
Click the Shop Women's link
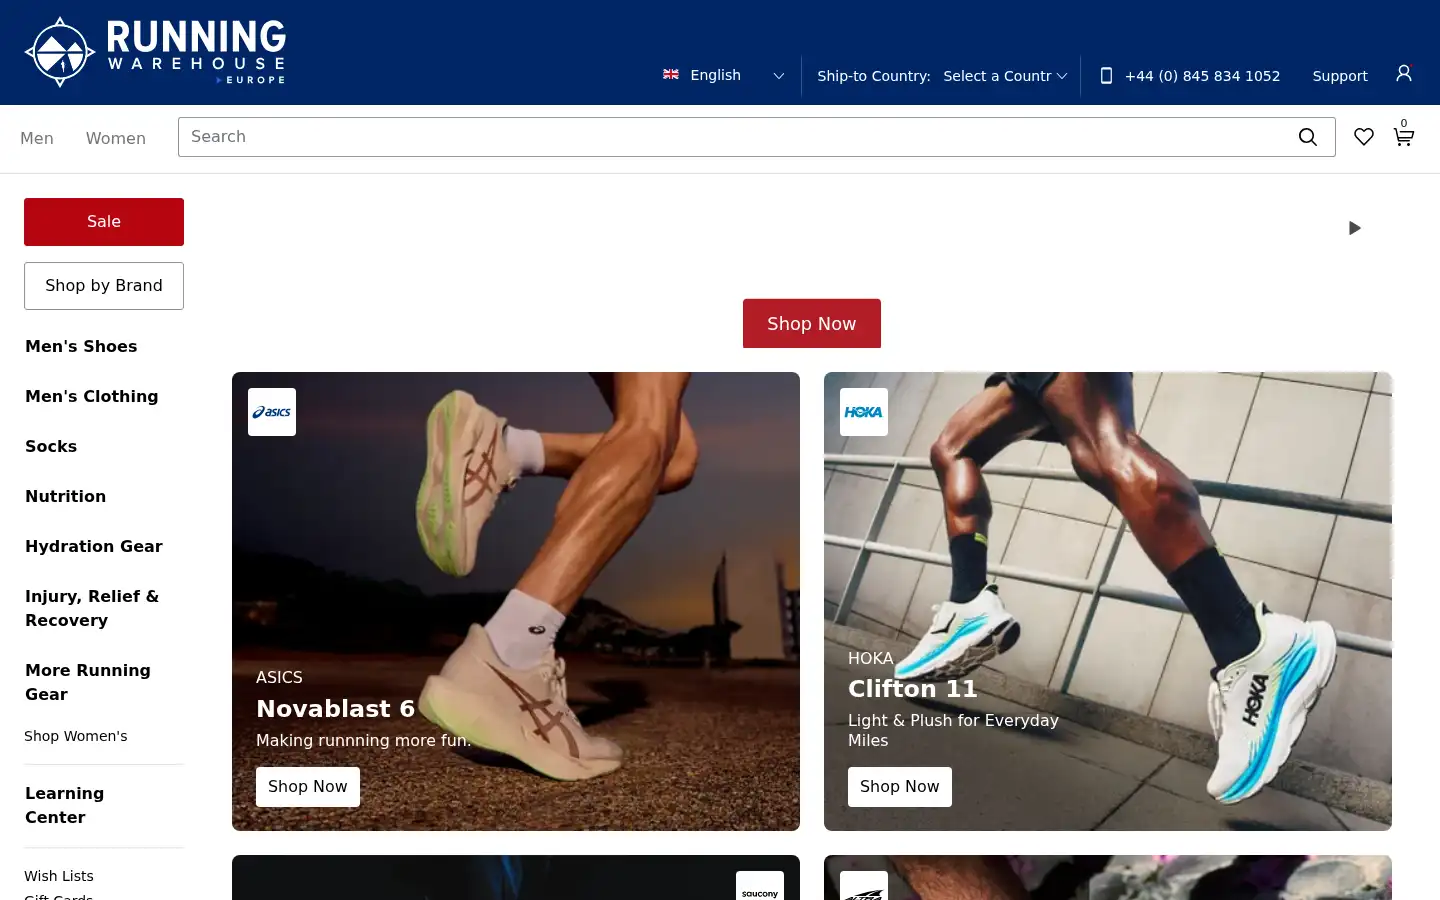click(x=76, y=736)
